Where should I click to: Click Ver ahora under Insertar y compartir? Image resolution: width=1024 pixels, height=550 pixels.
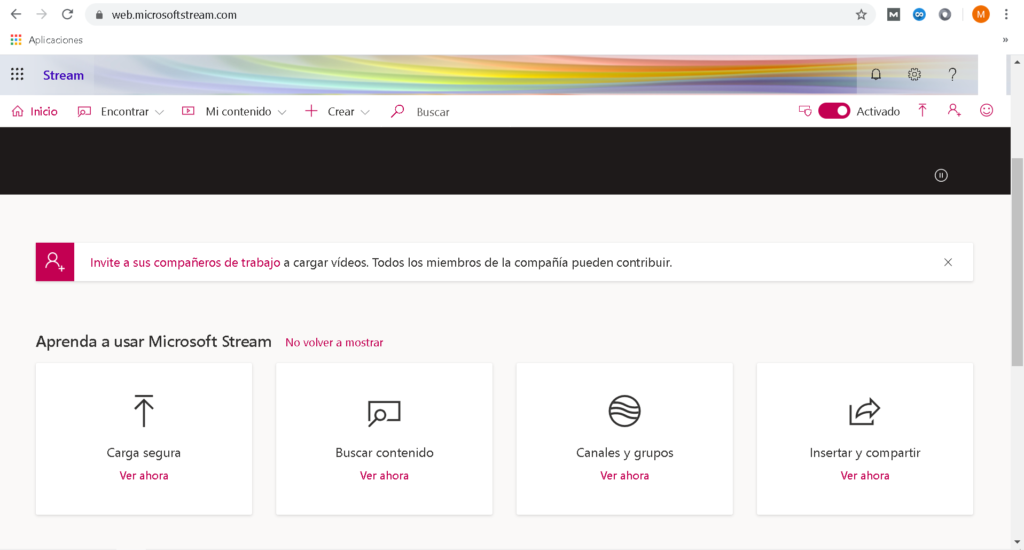tap(865, 476)
